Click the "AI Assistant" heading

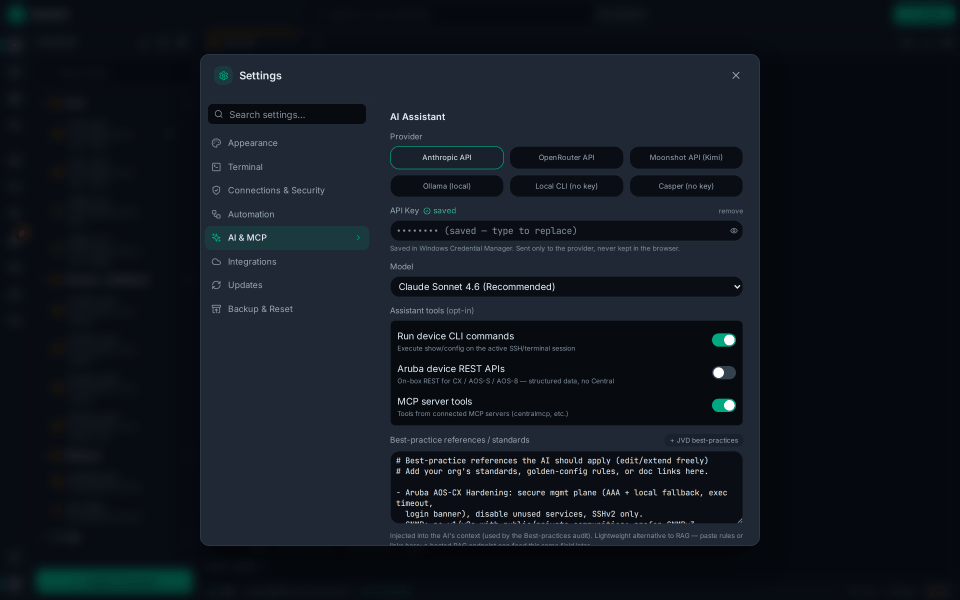point(418,117)
